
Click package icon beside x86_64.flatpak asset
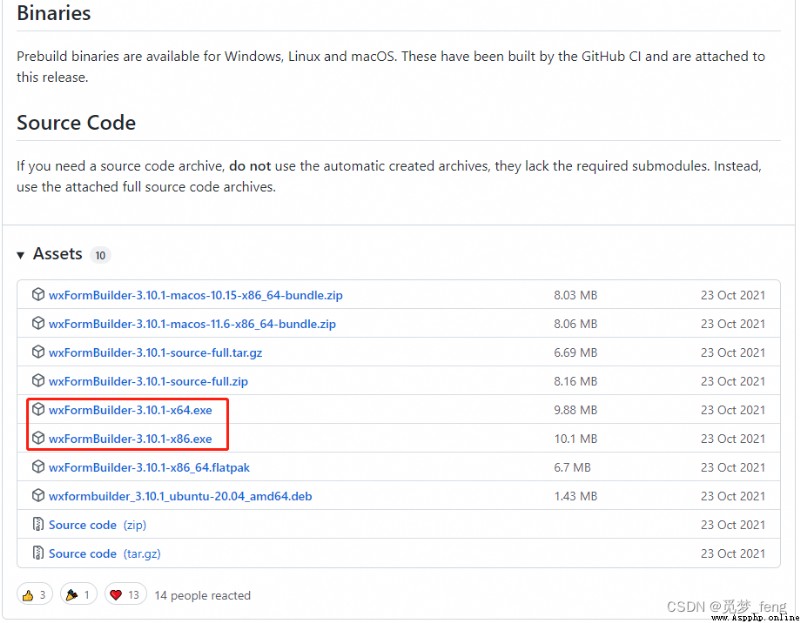(x=38, y=467)
